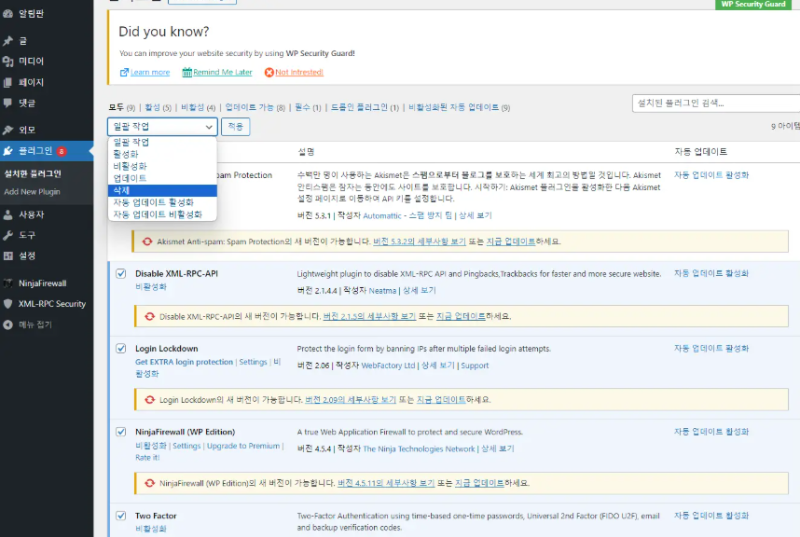Viewport: 800px width, 537px height.
Task: Click the external link icon beside Learn more
Action: point(124,72)
